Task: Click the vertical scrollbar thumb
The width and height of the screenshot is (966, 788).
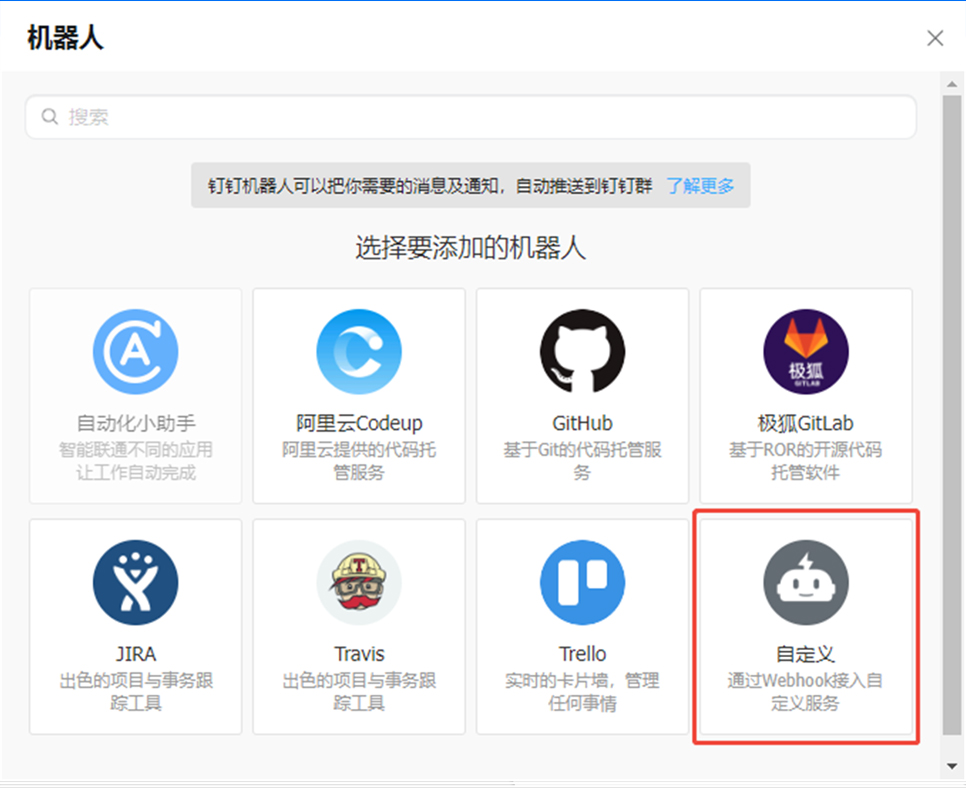Action: pyautogui.click(x=952, y=415)
